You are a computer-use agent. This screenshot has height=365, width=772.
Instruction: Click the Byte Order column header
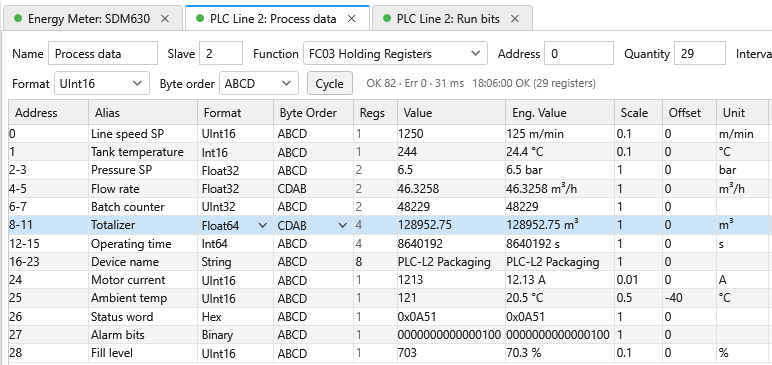click(314, 113)
